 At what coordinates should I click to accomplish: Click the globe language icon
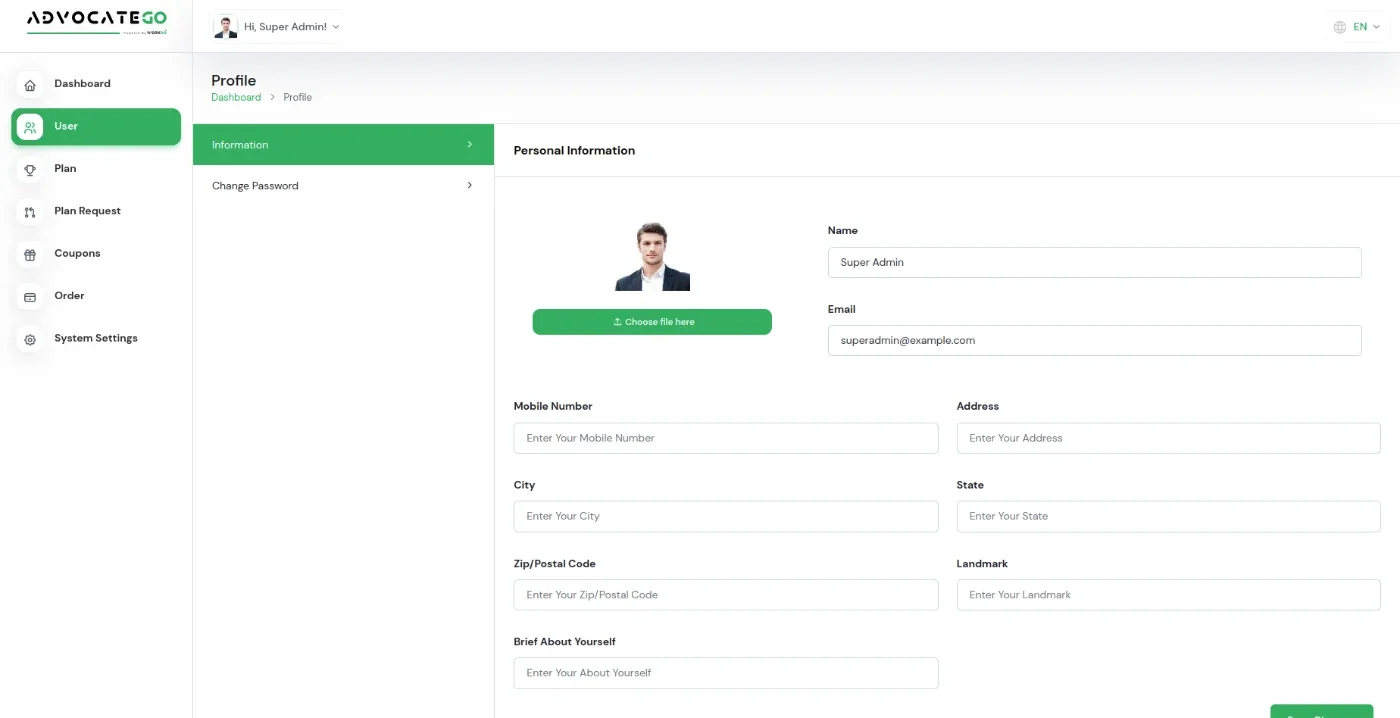point(1340,27)
